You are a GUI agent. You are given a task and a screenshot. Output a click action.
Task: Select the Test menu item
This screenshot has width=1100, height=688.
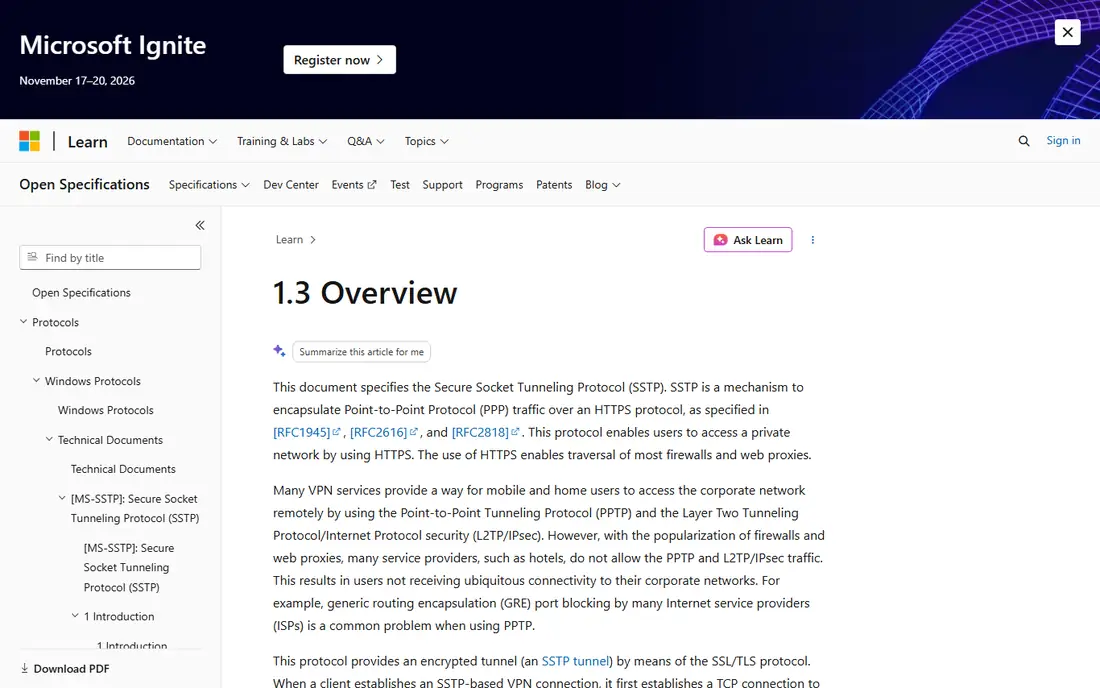click(400, 184)
